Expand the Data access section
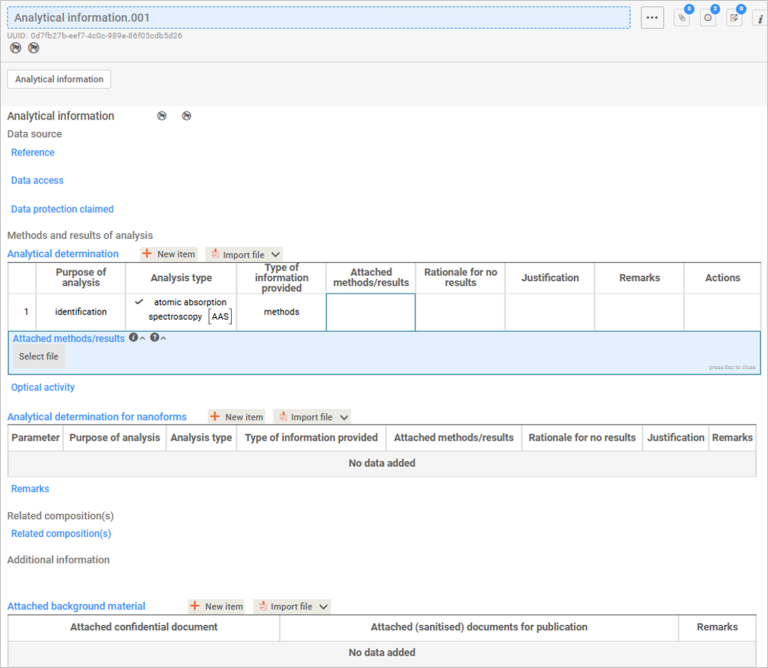 tap(37, 180)
